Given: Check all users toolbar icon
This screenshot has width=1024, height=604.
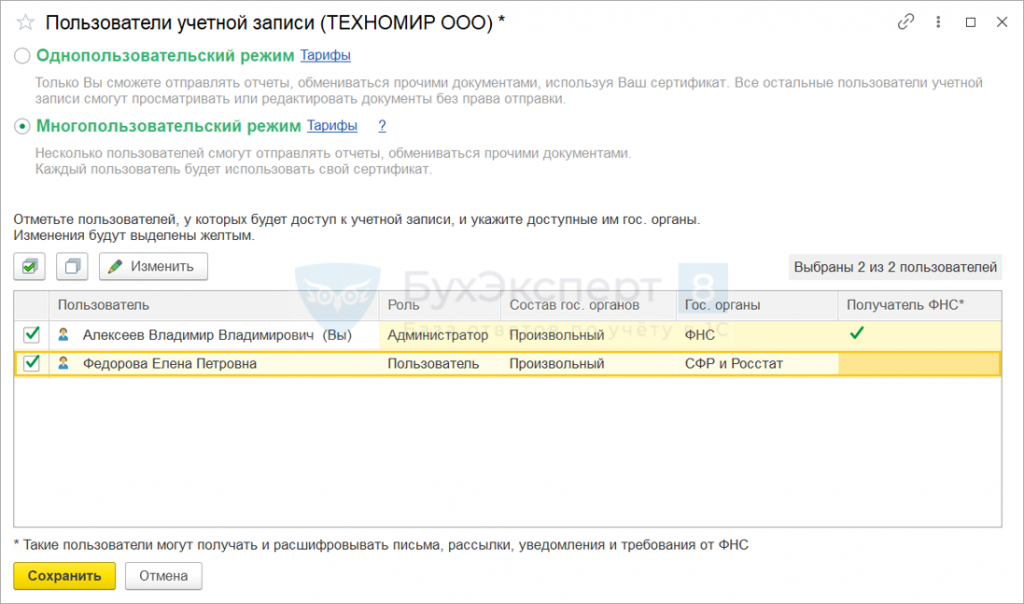Looking at the screenshot, I should (x=29, y=266).
